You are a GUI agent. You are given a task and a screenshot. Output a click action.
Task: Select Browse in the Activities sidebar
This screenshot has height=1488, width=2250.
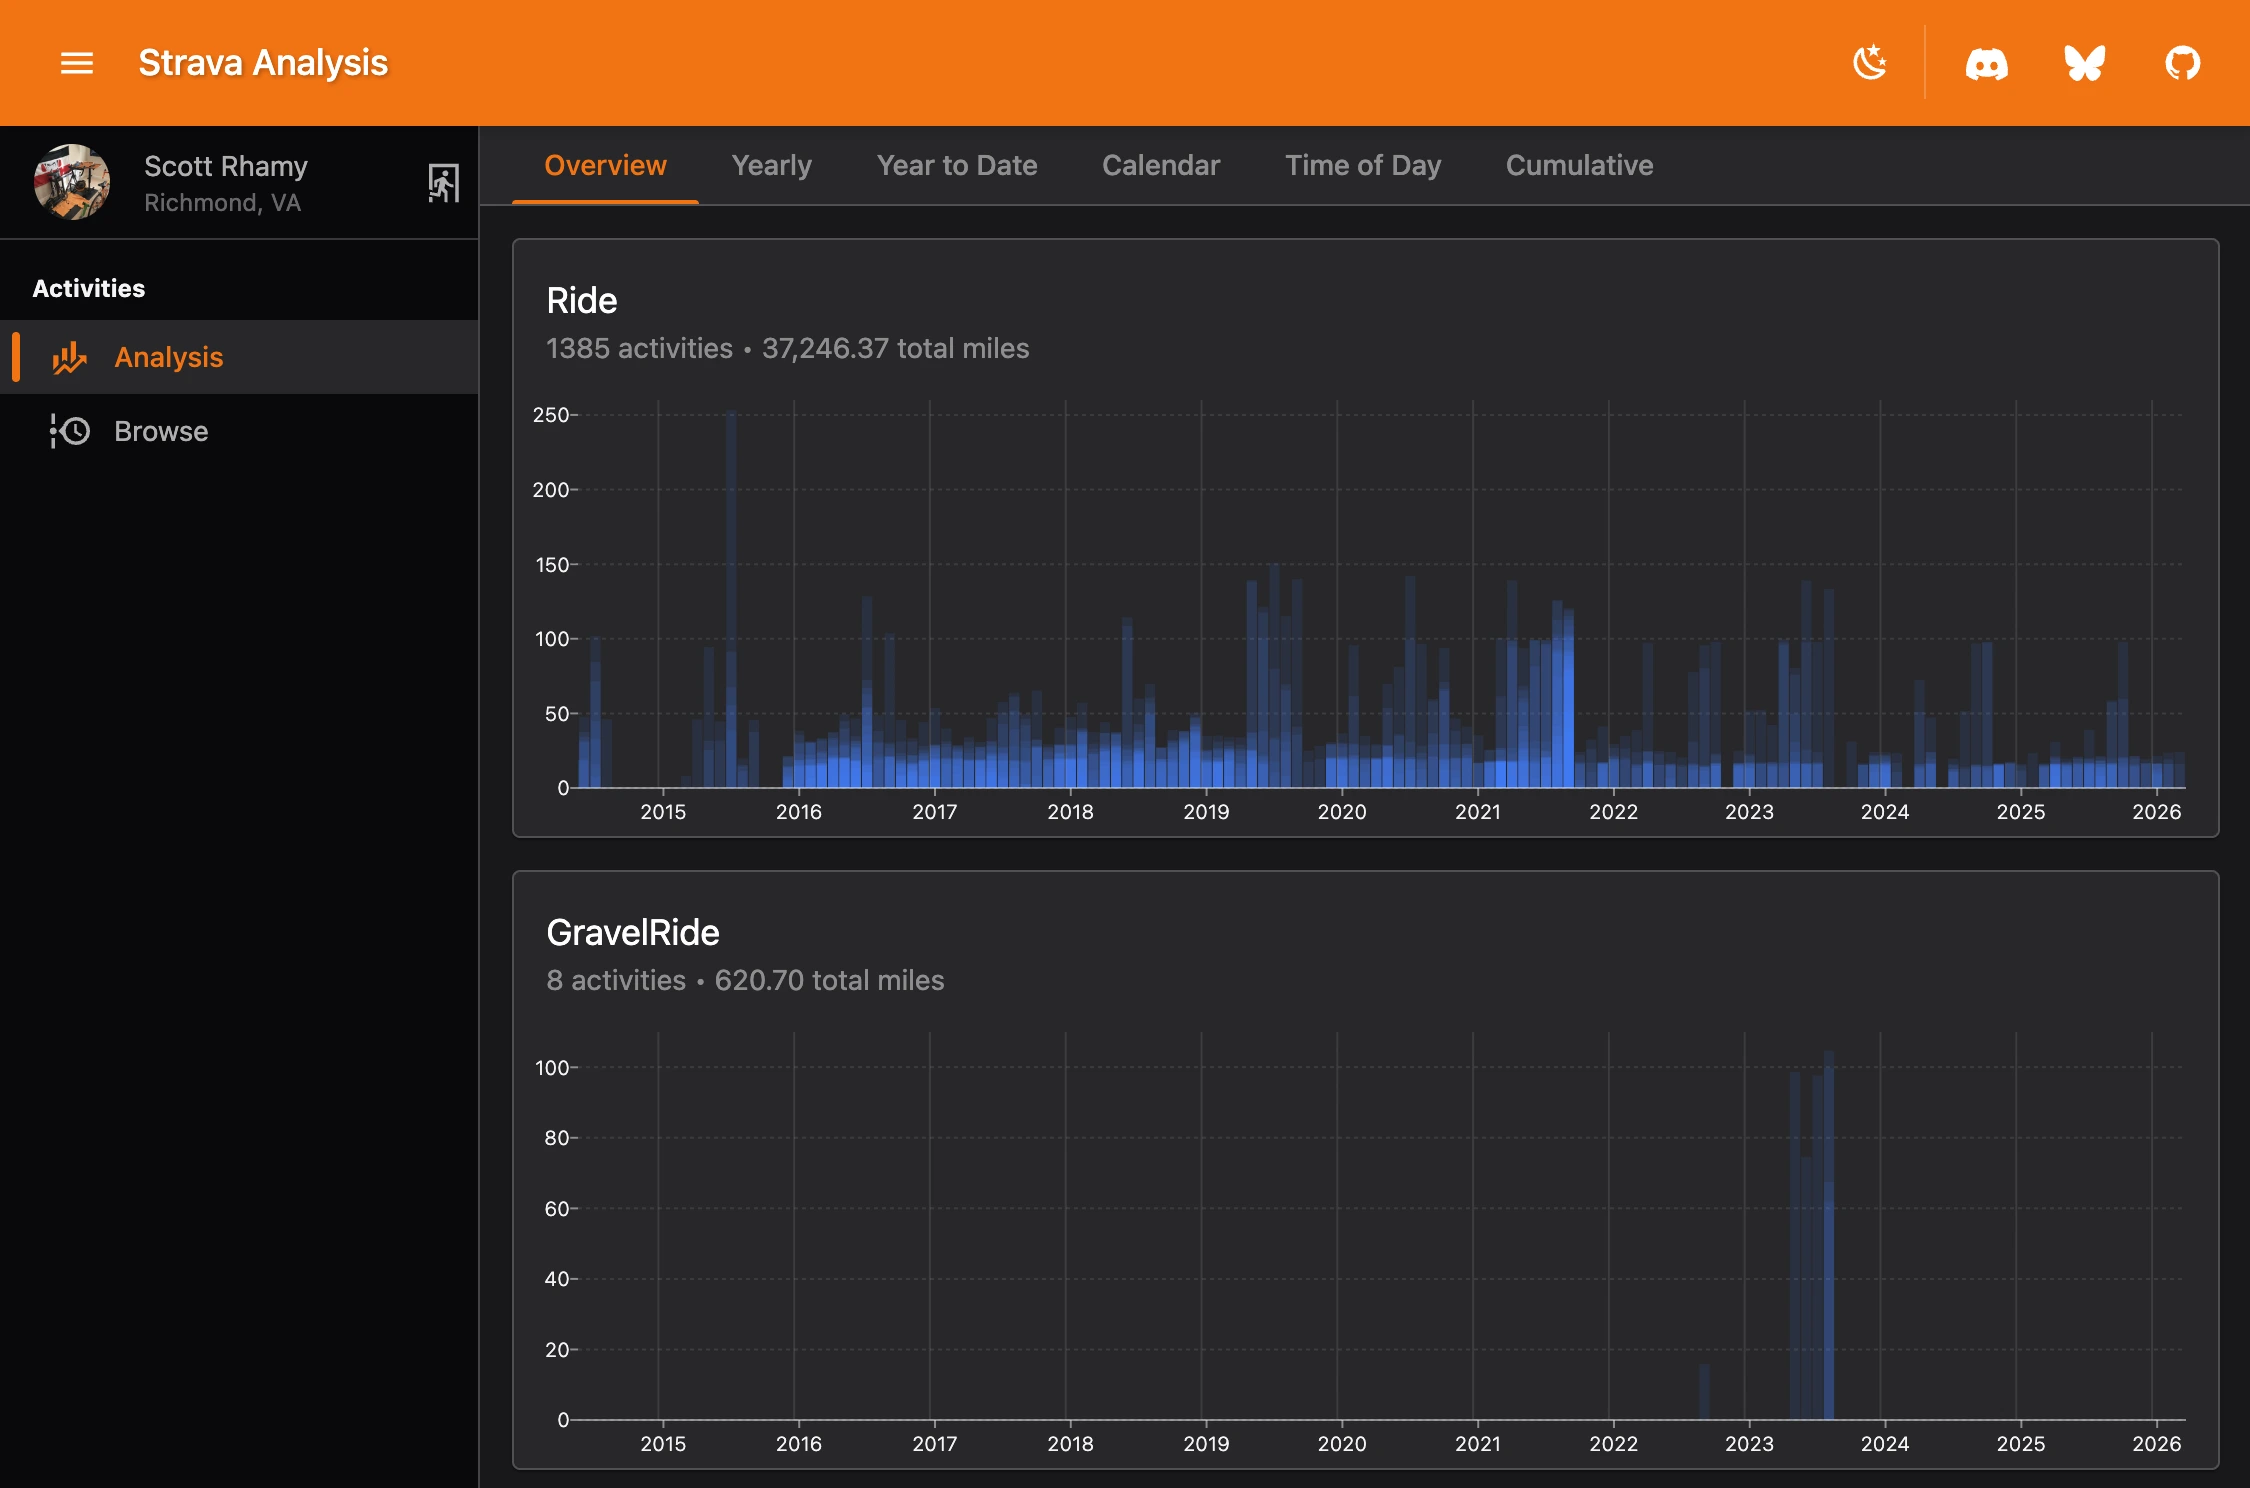161,431
